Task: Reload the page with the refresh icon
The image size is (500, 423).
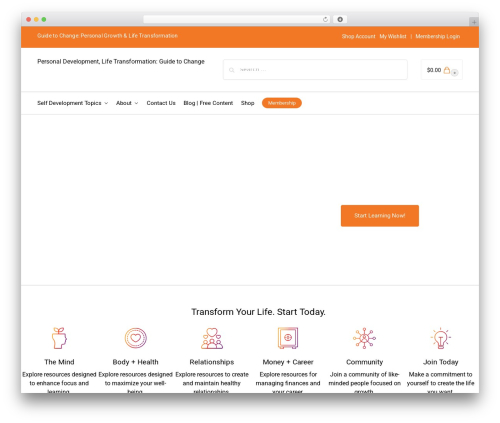Action: [325, 19]
